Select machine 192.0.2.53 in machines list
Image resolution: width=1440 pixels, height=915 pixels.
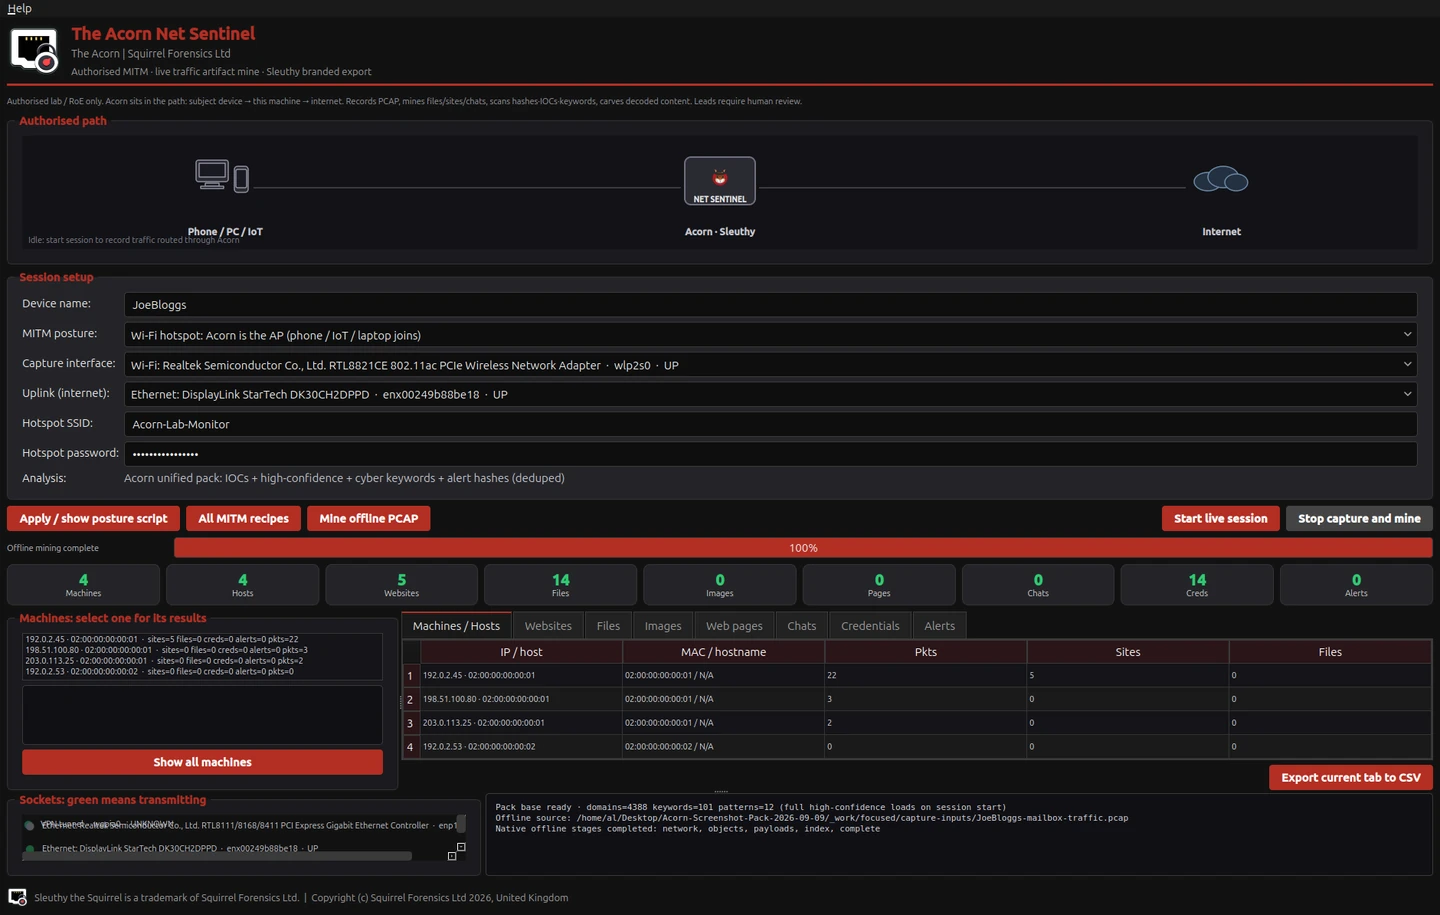point(202,672)
